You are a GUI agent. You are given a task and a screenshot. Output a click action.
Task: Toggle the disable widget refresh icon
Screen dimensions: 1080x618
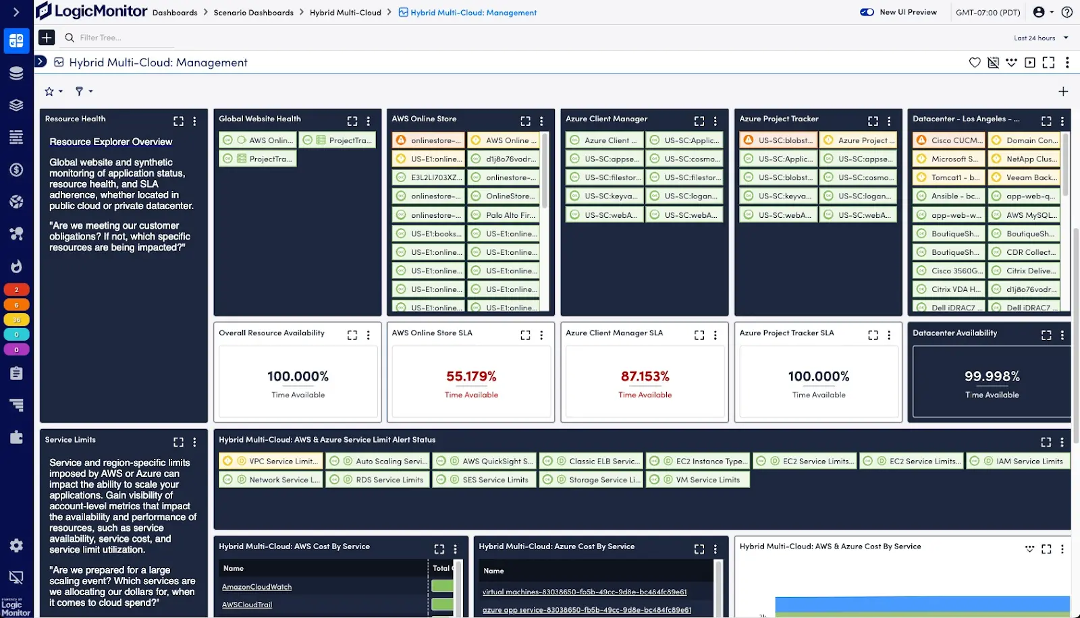[993, 62]
